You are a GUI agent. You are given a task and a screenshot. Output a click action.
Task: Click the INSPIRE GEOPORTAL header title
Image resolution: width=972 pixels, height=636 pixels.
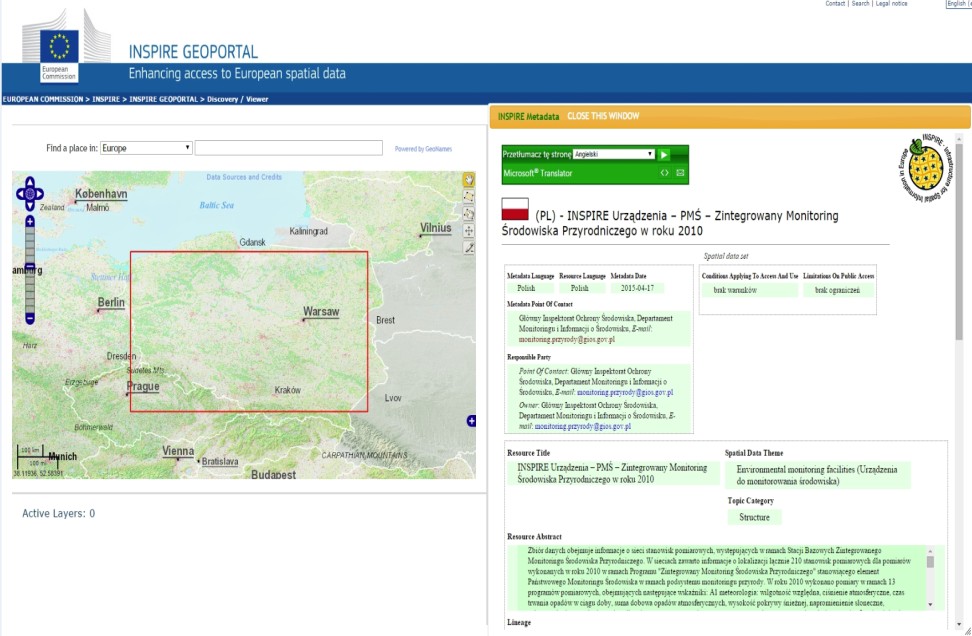tap(193, 52)
